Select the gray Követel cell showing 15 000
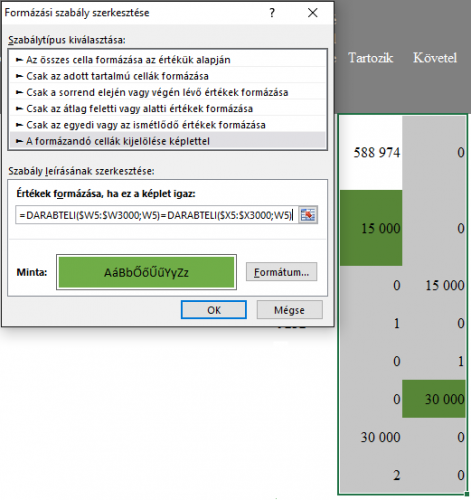The width and height of the screenshot is (471, 500). (434, 285)
